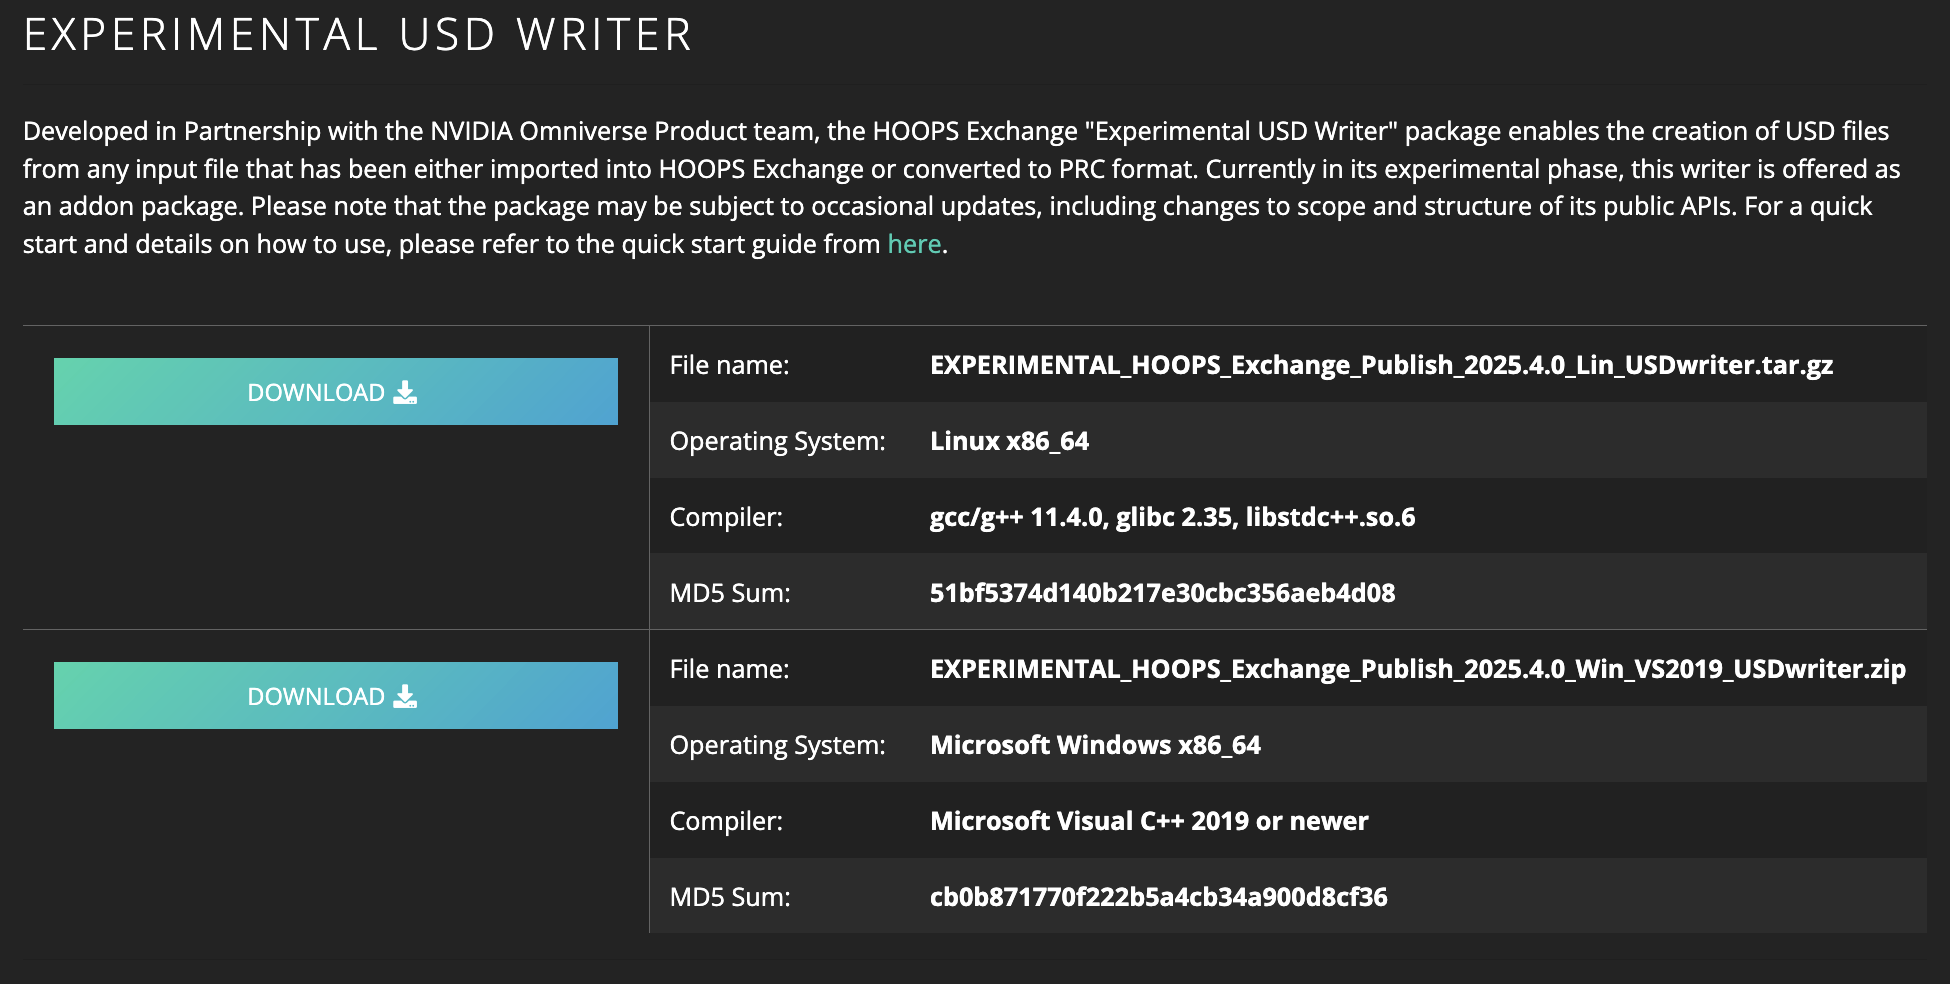Select the Lin_USDwriter.tar.gz file name text

click(x=1381, y=365)
